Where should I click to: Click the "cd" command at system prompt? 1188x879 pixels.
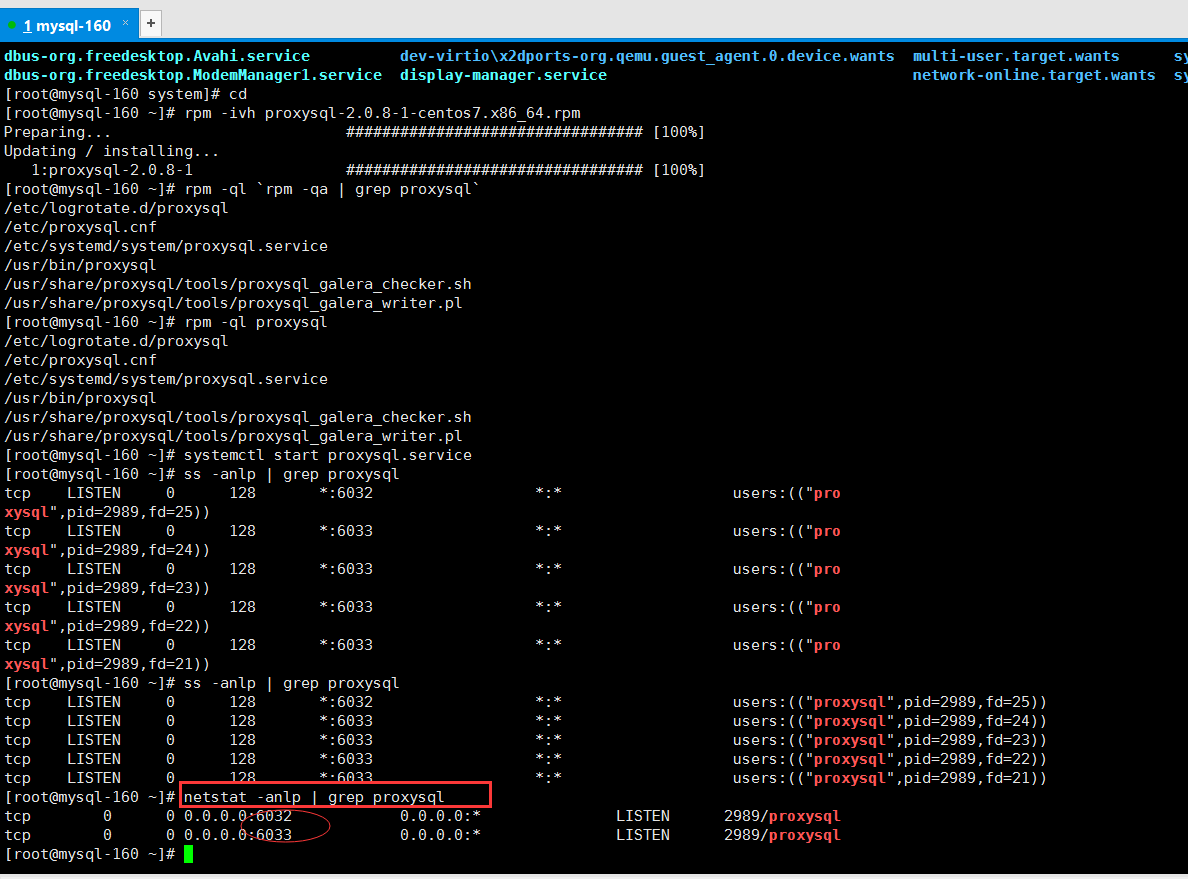point(238,94)
